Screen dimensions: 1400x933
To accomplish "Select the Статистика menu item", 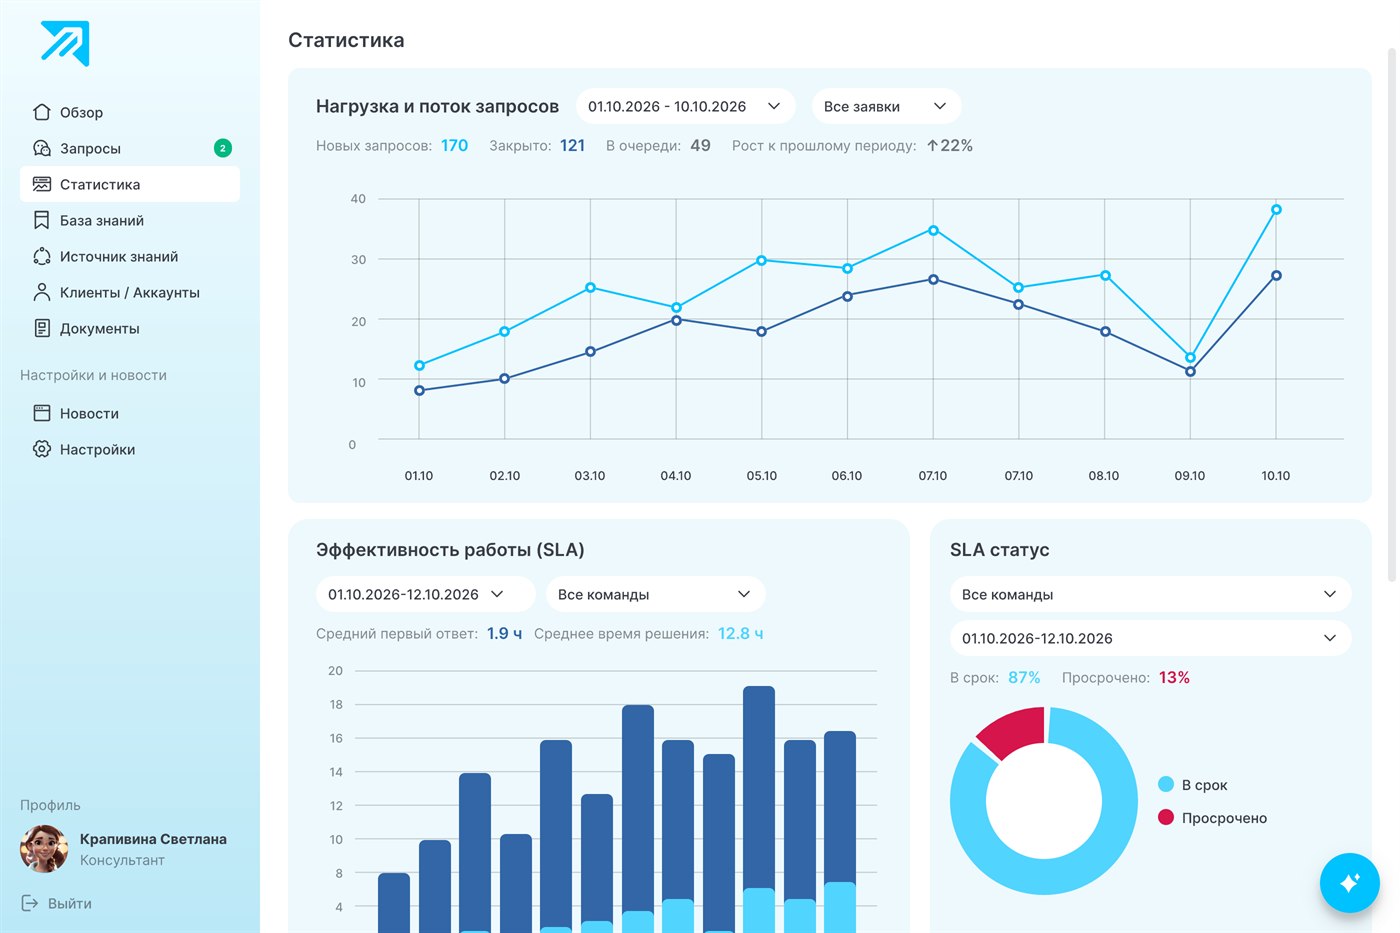I will 130,184.
